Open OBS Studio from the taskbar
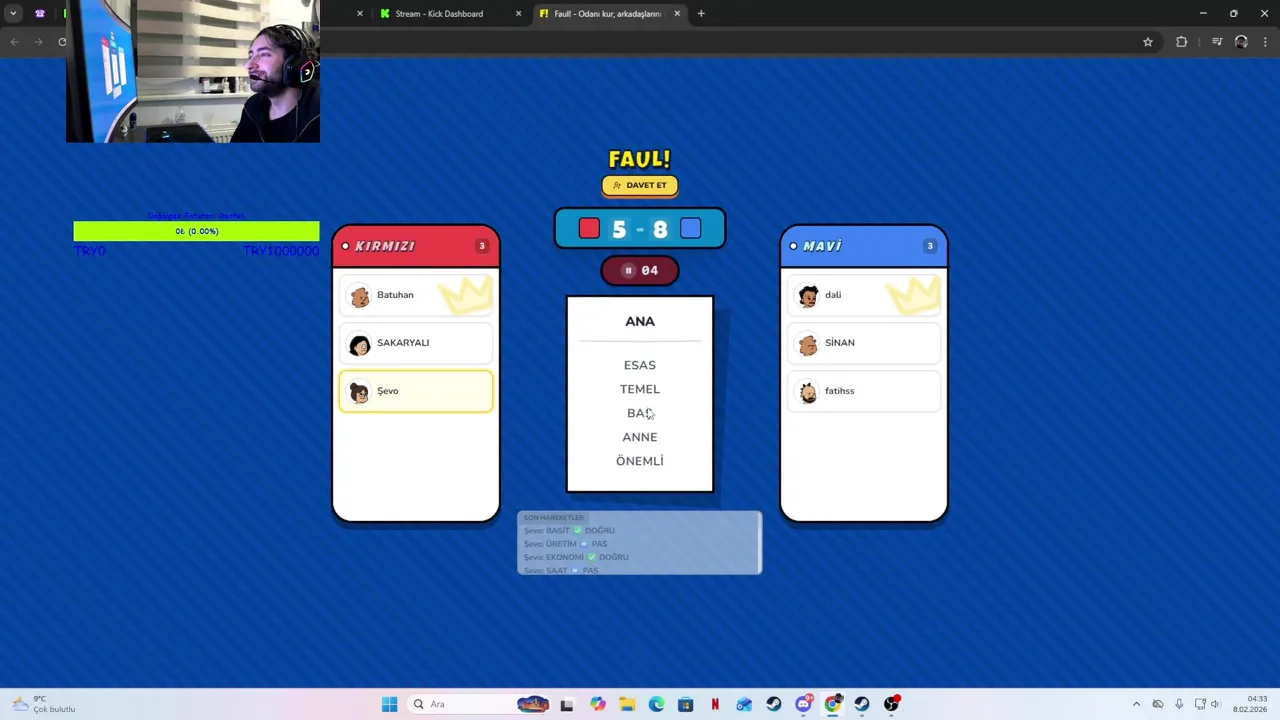 891,704
